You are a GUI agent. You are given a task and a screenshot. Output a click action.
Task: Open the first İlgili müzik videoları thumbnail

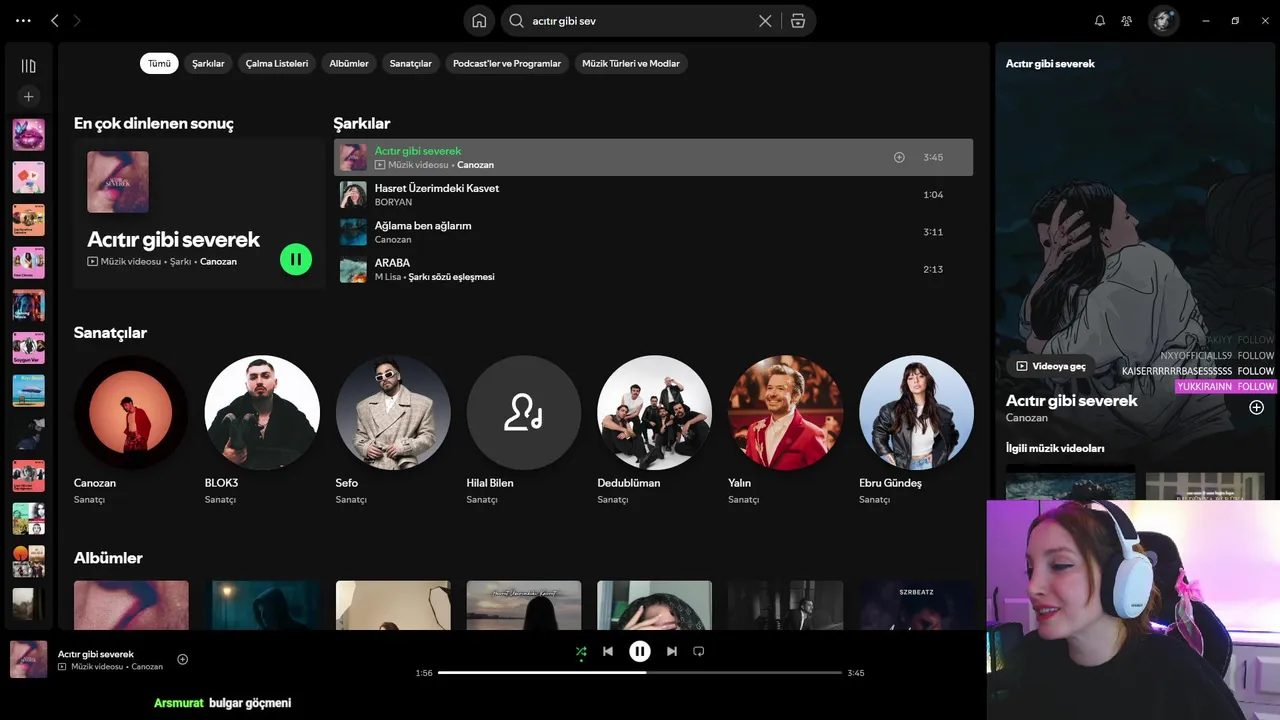(x=1070, y=481)
